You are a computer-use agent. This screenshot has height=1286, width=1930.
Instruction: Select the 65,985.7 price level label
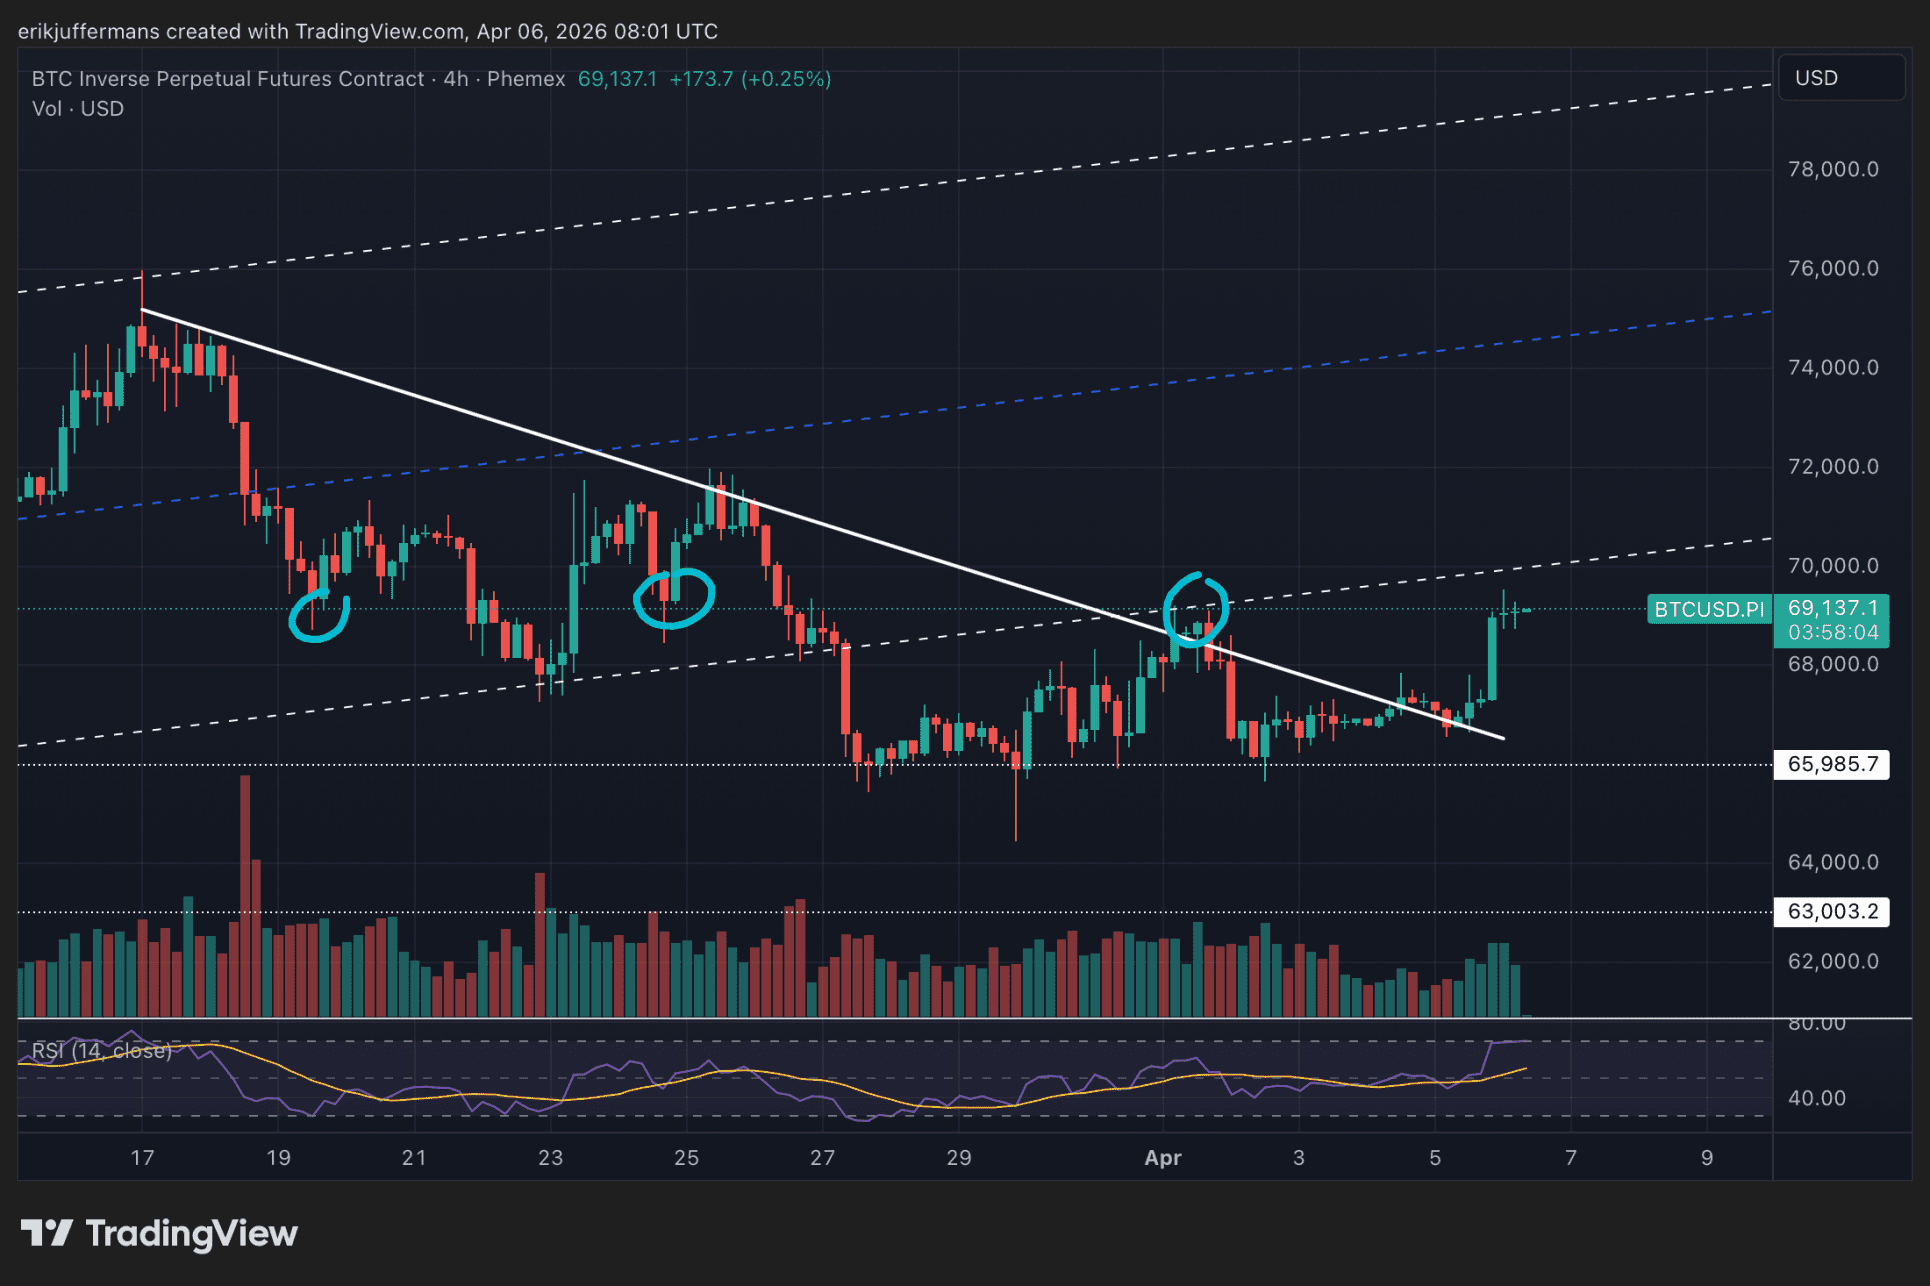pyautogui.click(x=1831, y=763)
